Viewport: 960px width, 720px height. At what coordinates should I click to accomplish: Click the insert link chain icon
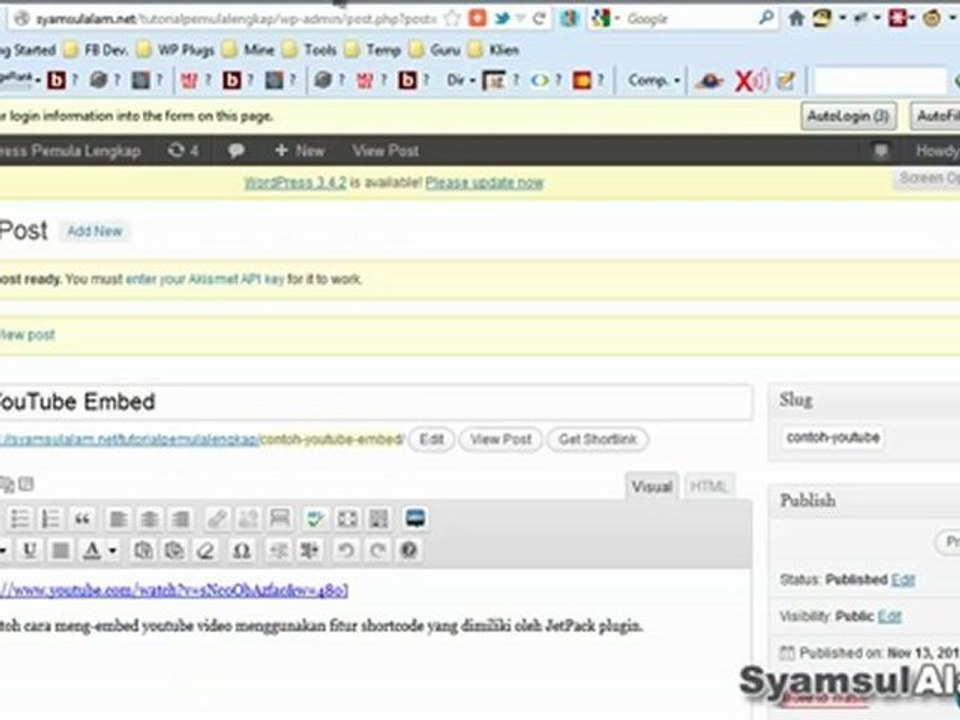click(x=217, y=519)
